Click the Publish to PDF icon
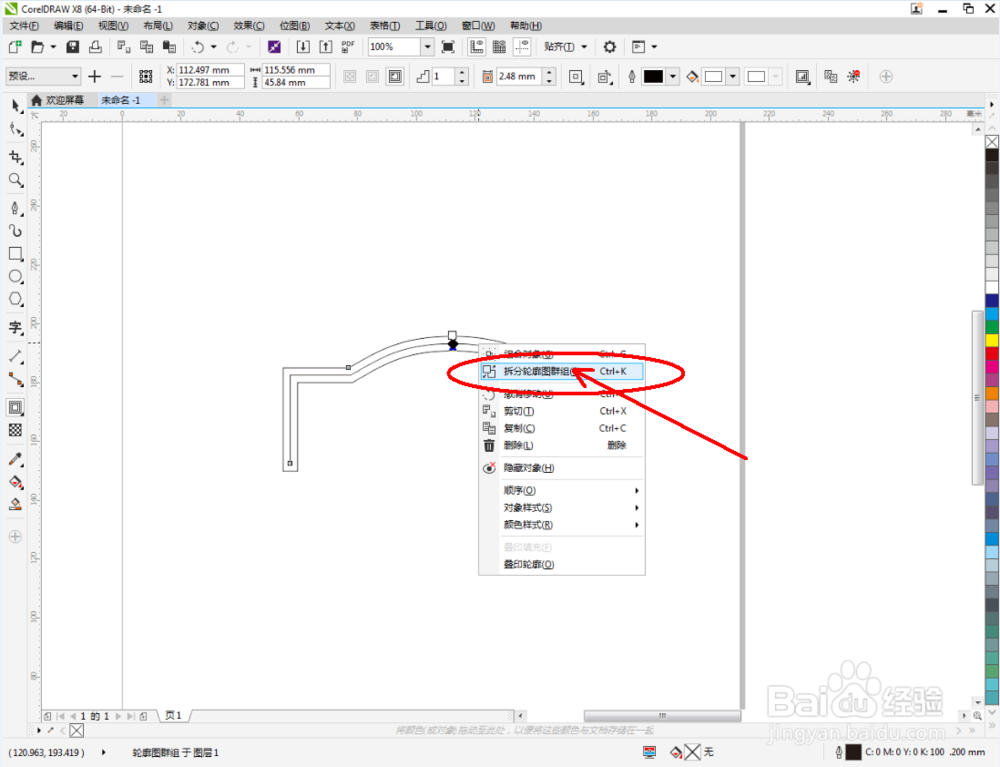 [x=348, y=47]
